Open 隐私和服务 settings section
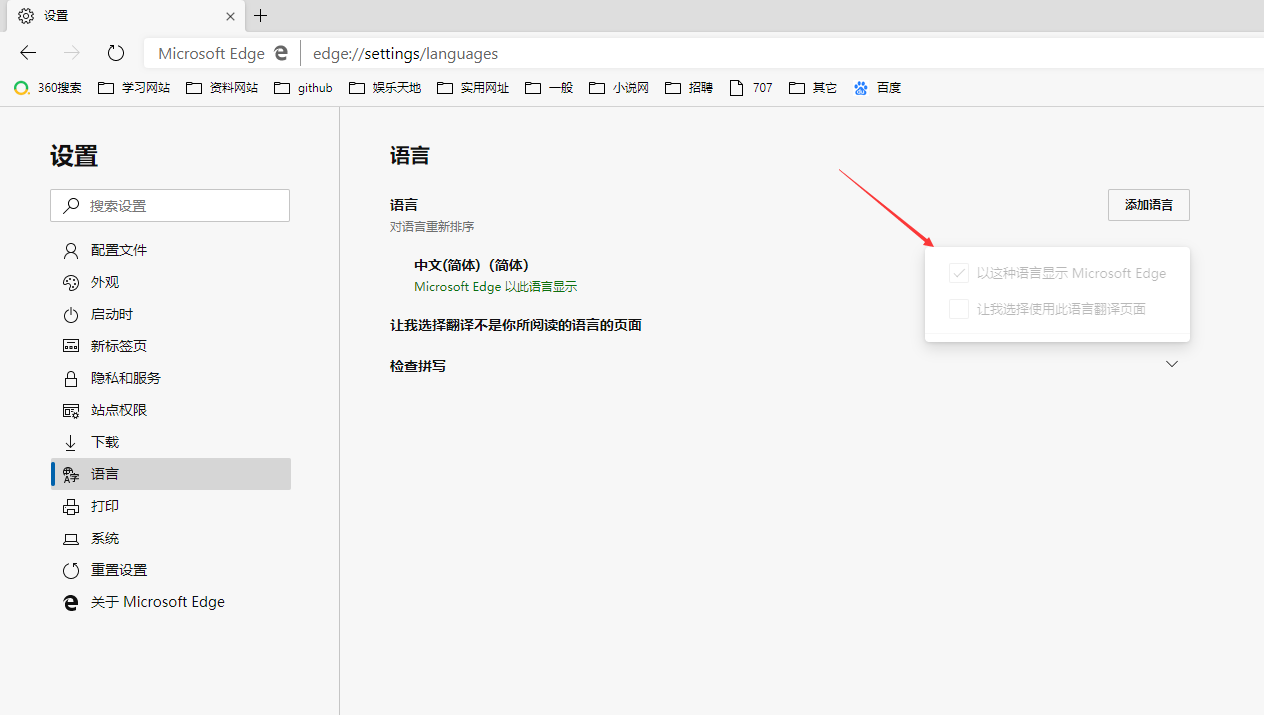This screenshot has height=715, width=1264. click(170, 378)
